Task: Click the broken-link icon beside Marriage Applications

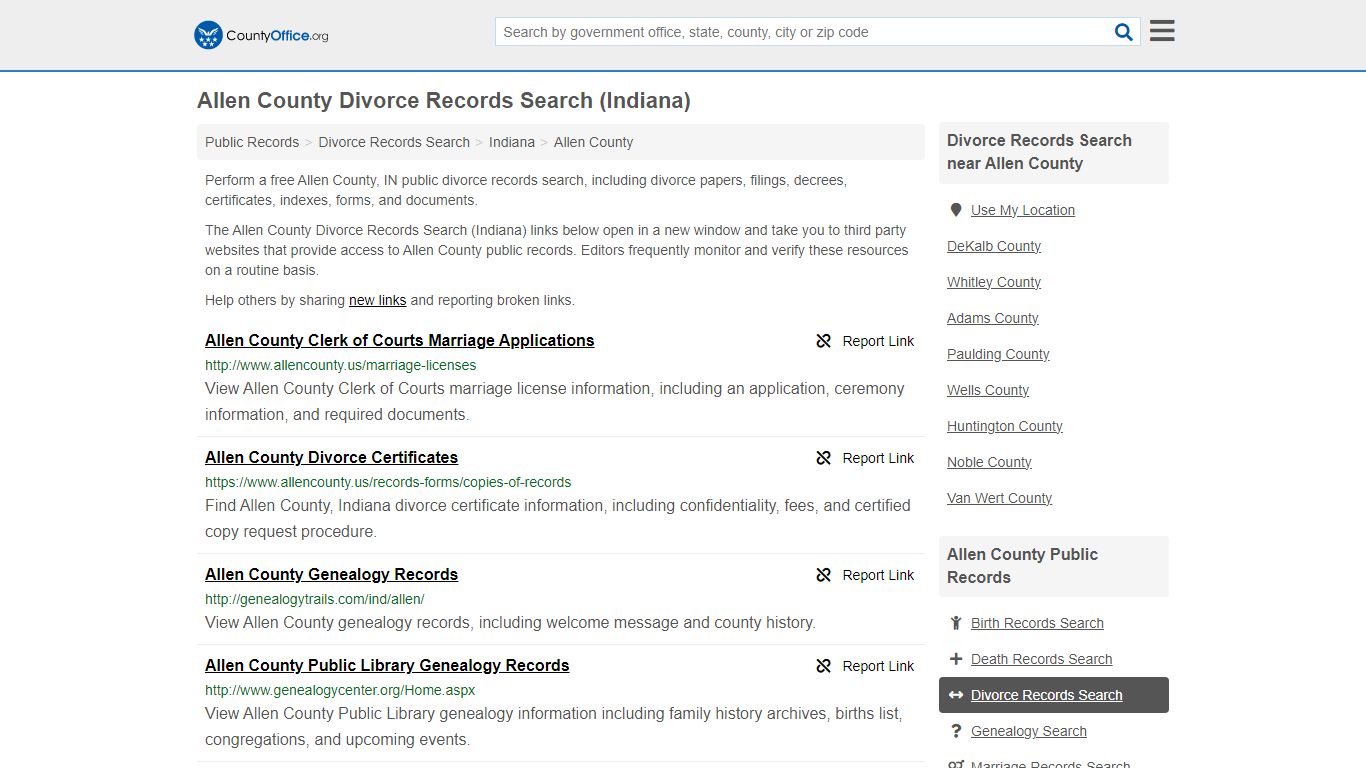Action: coord(824,341)
